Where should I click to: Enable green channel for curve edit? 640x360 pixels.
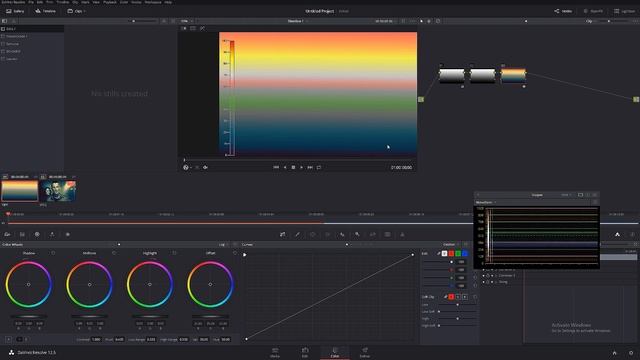(458, 253)
